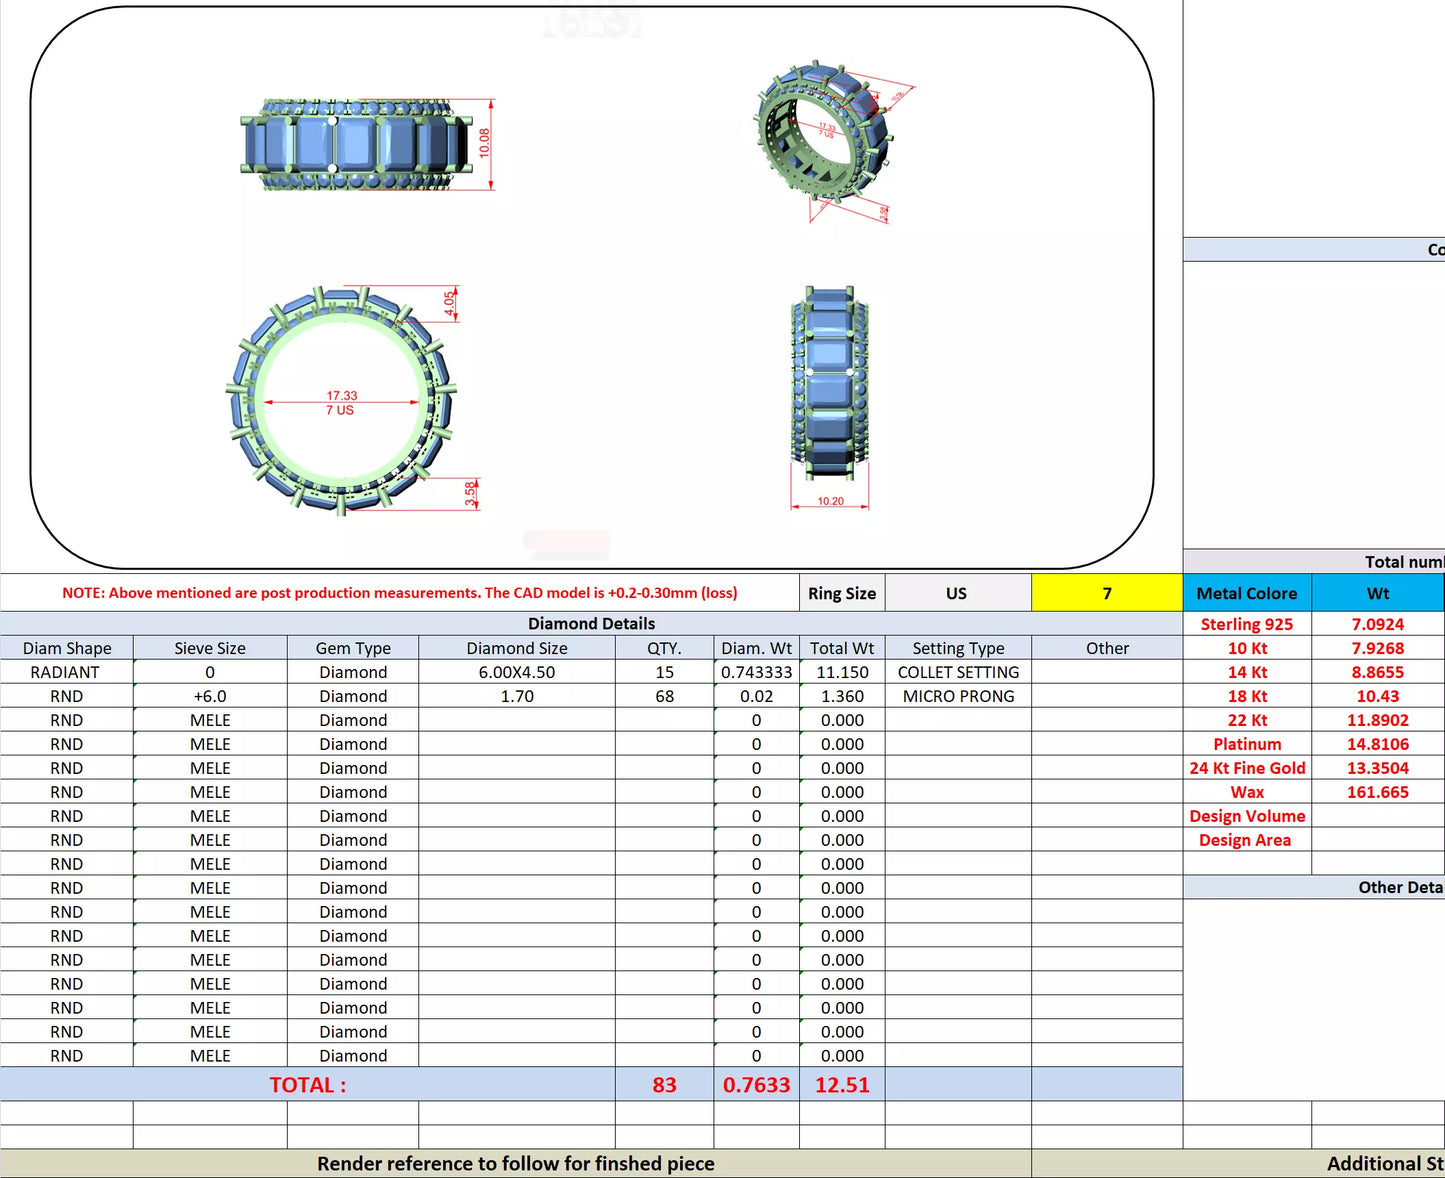This screenshot has height=1178, width=1445.
Task: Click the ring top view with 17.33 diameter
Action: 340,402
